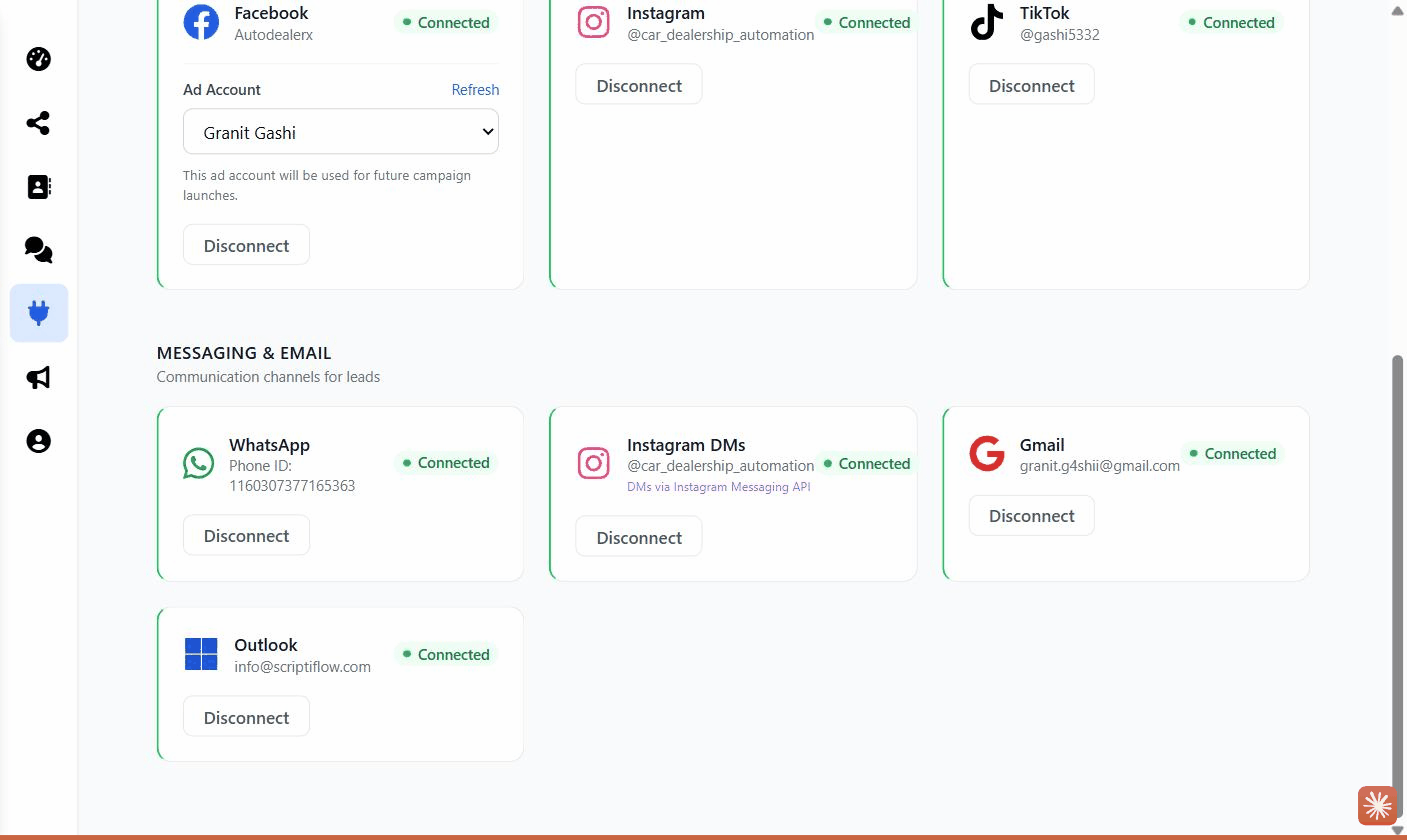Disconnect the Facebook integration
1407x840 pixels.
[x=246, y=245]
